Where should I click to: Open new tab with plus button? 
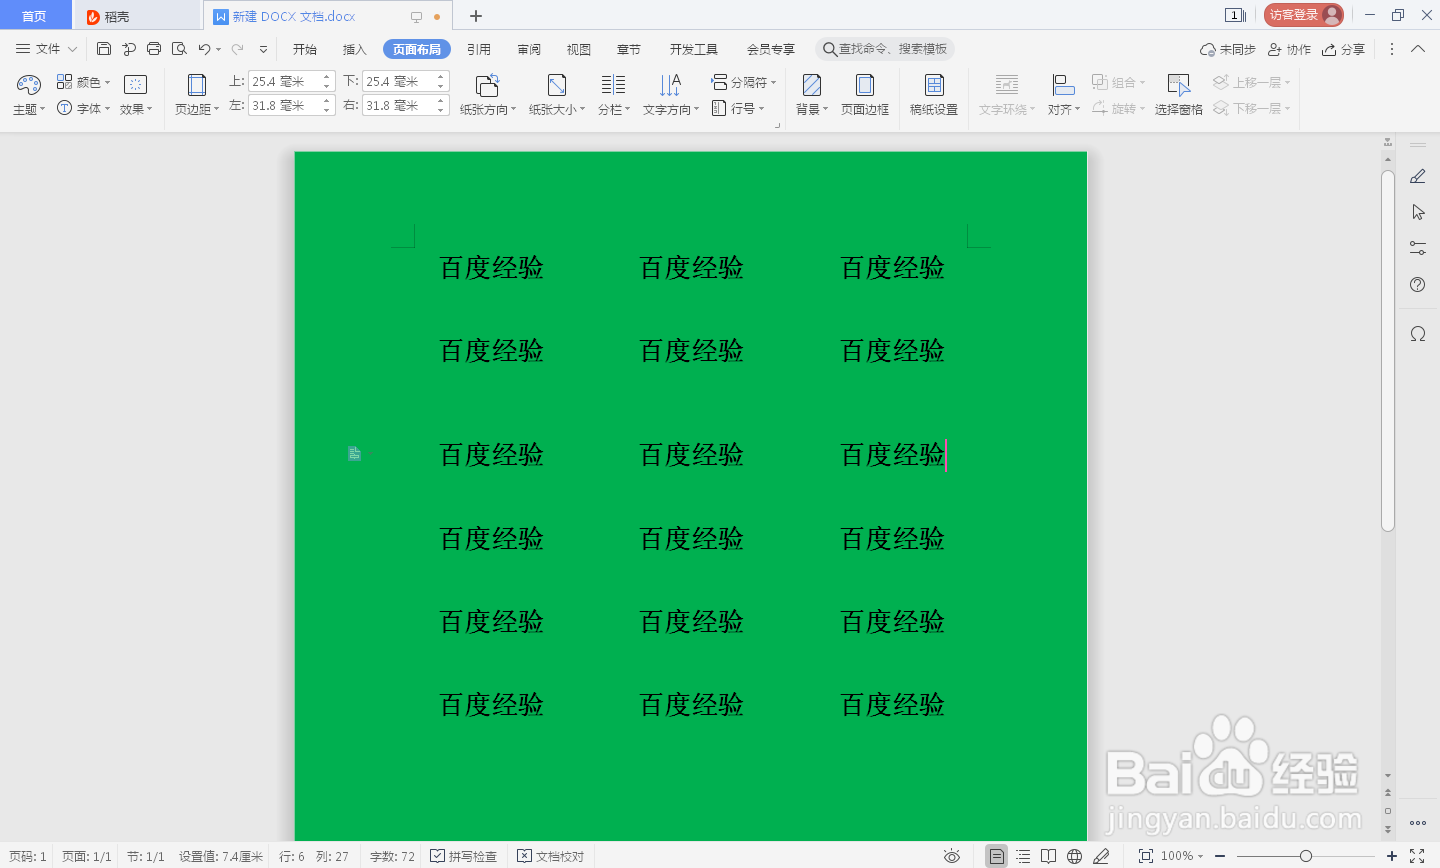(476, 16)
